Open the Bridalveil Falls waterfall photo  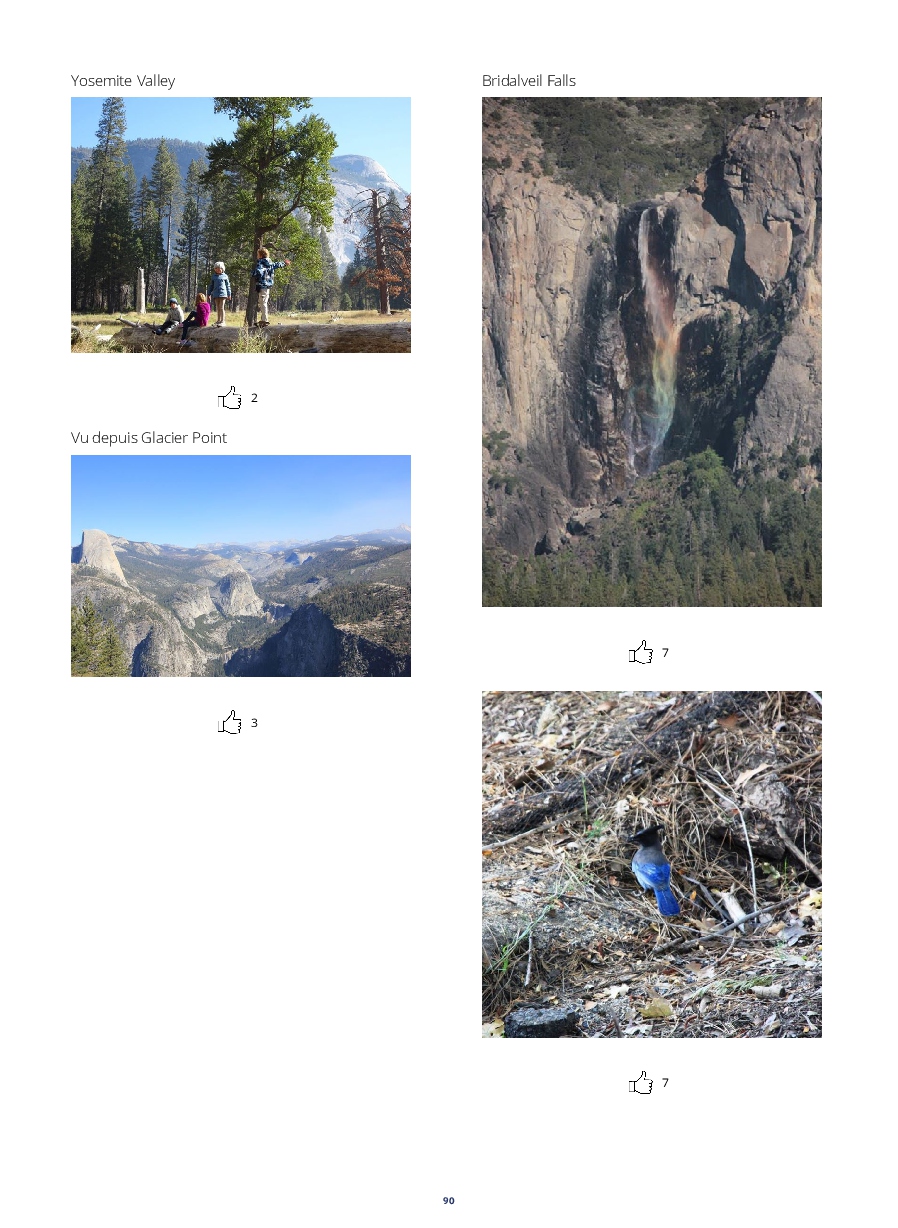pyautogui.click(x=652, y=352)
